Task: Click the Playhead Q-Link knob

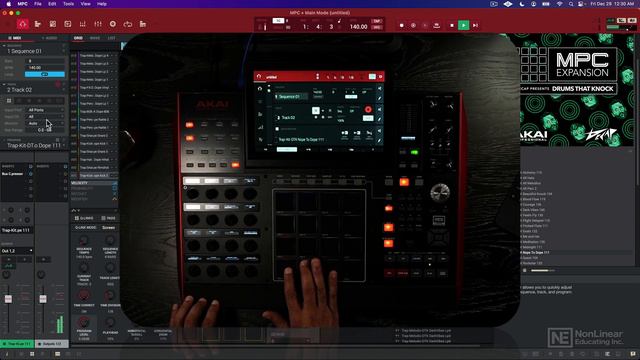Action: [x=110, y=322]
